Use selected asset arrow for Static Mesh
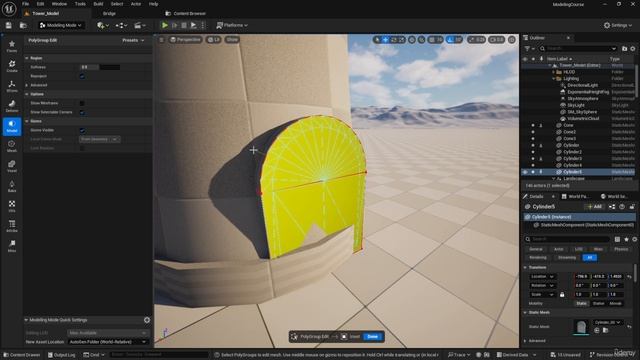Image resolution: width=640 pixels, height=360 pixels. 597,330
